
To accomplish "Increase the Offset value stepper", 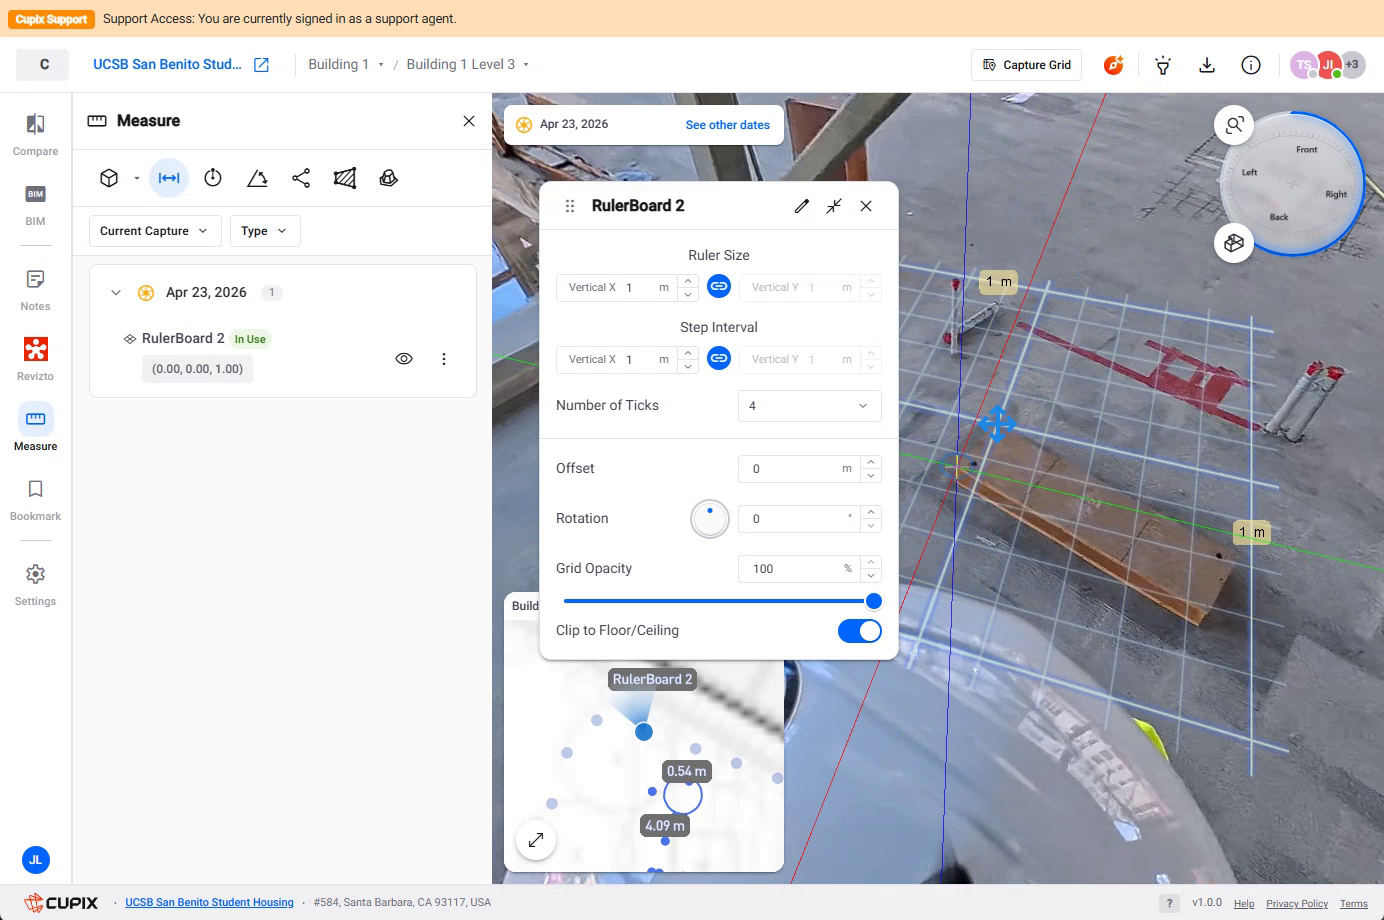I will [871, 462].
